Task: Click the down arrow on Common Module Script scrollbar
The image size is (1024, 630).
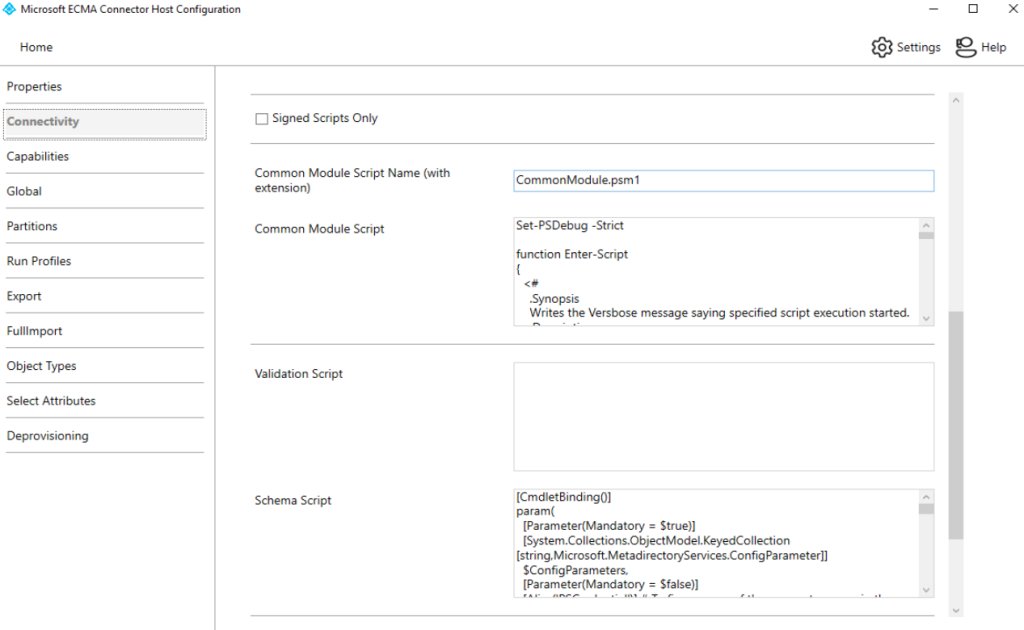Action: click(x=927, y=318)
